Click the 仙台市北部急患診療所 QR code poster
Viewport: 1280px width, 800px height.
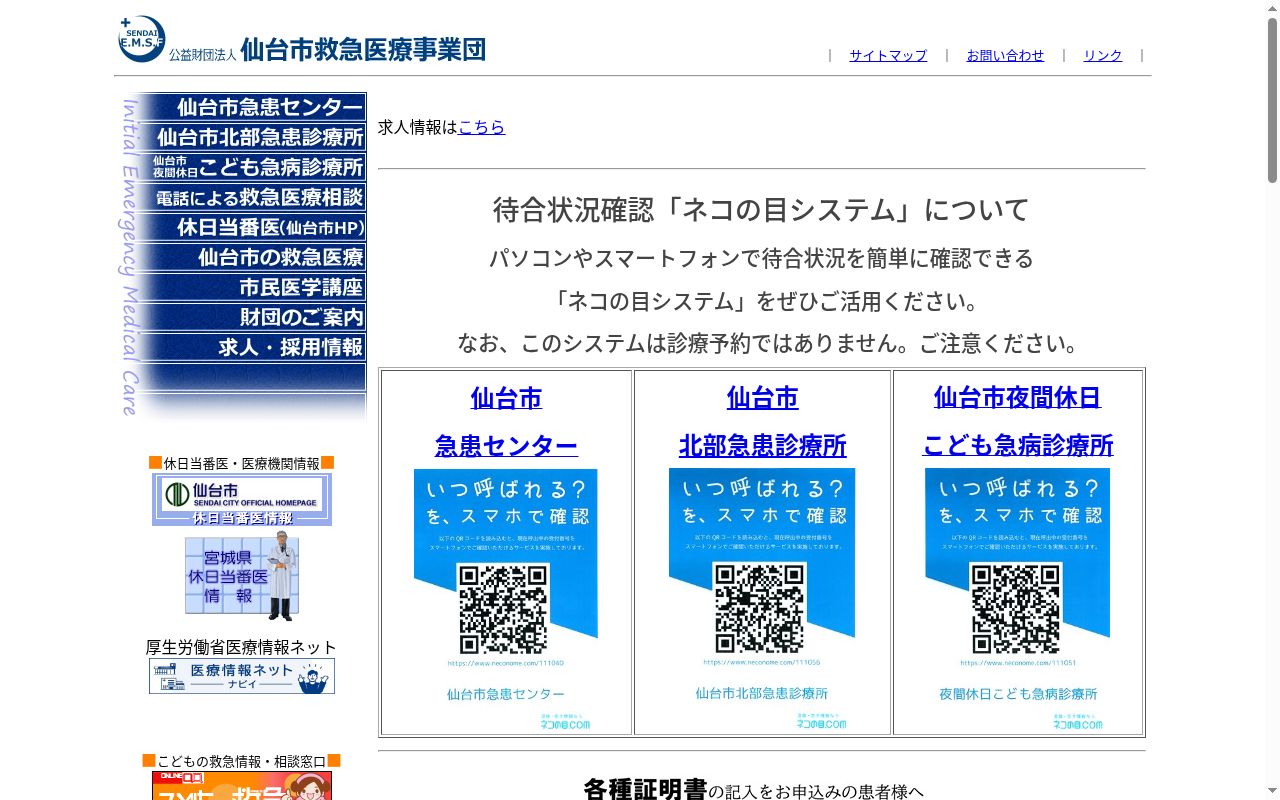tap(762, 597)
